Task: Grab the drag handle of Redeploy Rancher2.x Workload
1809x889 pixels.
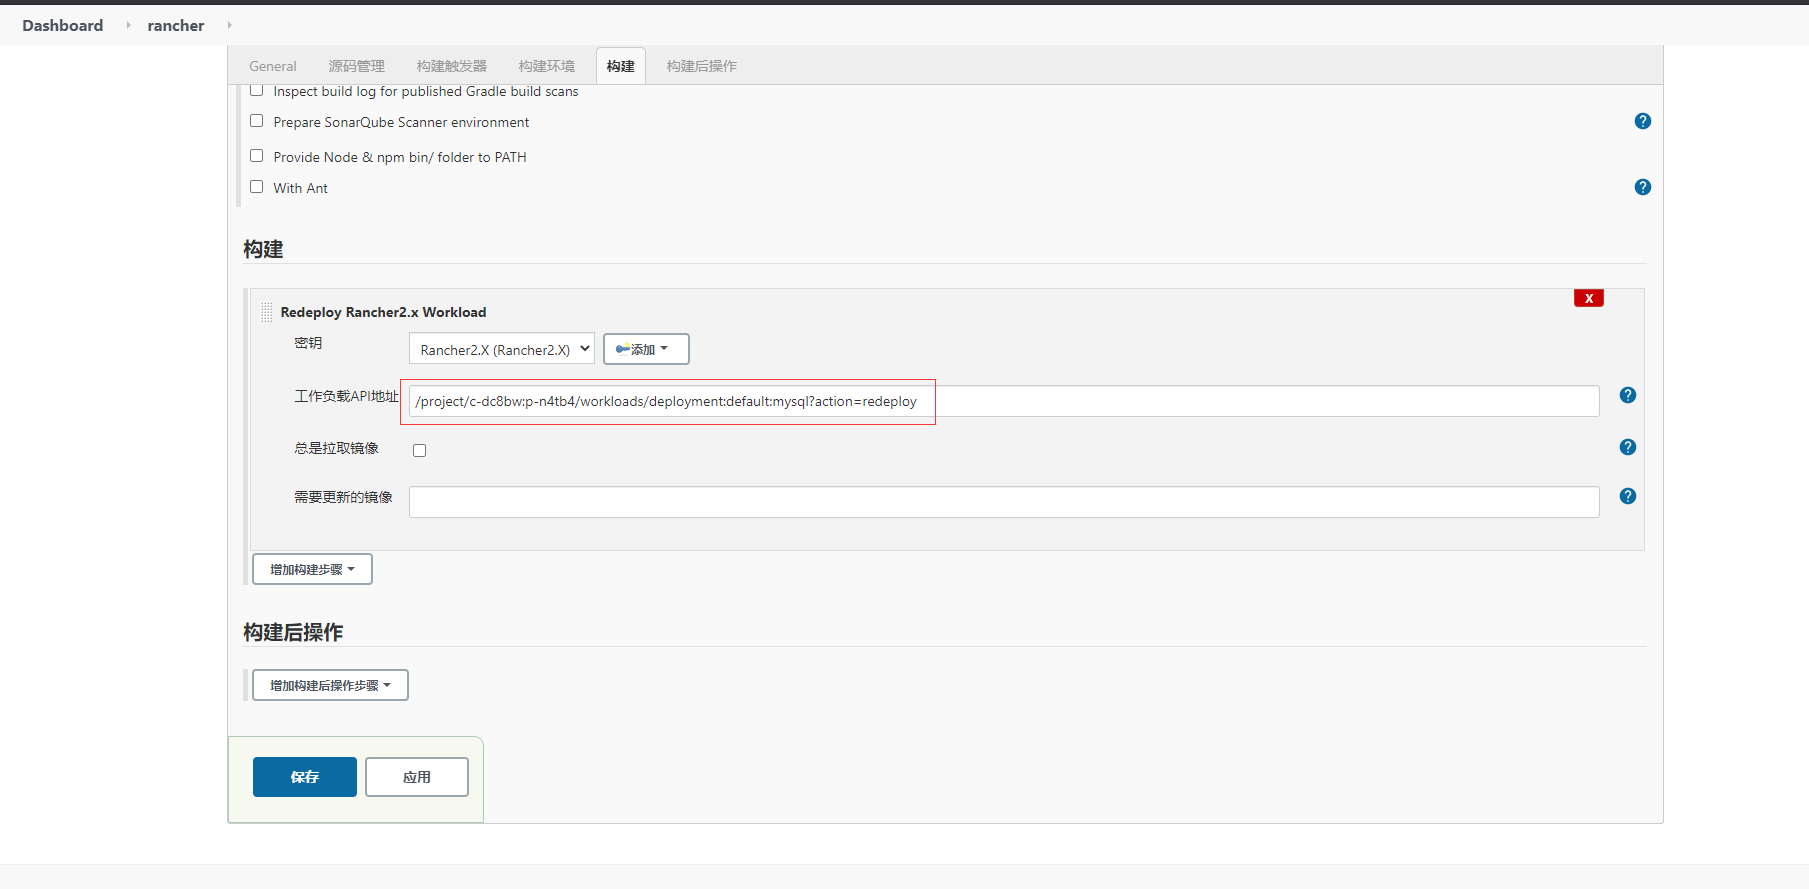Action: click(266, 312)
